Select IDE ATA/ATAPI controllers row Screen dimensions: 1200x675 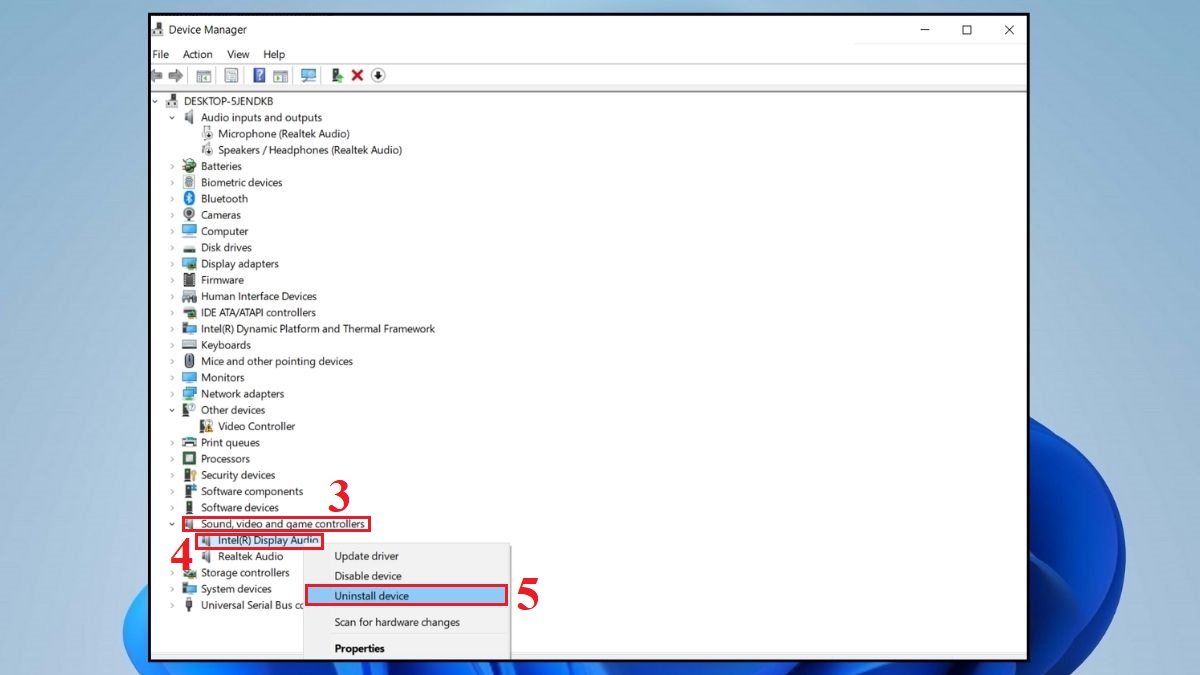(x=258, y=313)
